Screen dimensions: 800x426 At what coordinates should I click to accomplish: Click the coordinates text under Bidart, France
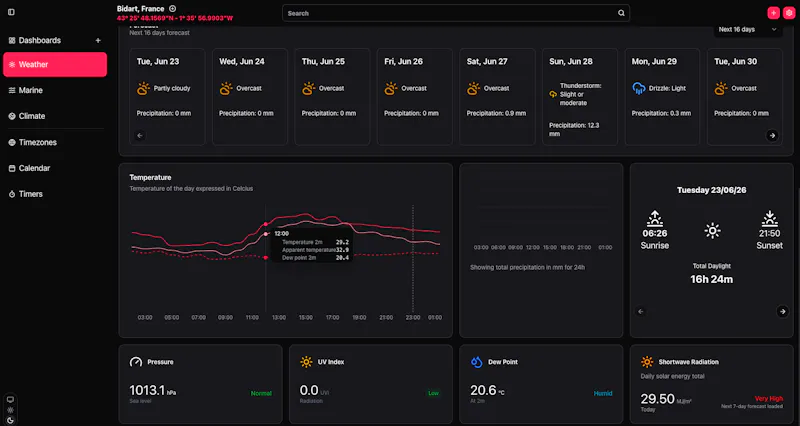click(x=174, y=18)
